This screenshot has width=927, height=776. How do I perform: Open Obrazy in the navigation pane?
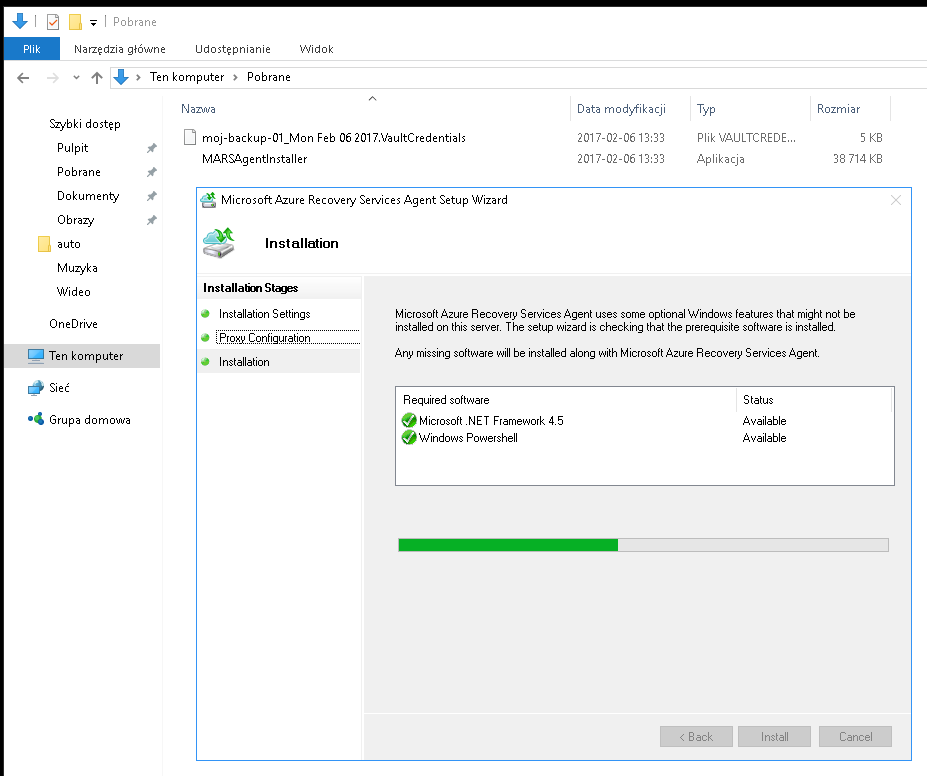(75, 220)
